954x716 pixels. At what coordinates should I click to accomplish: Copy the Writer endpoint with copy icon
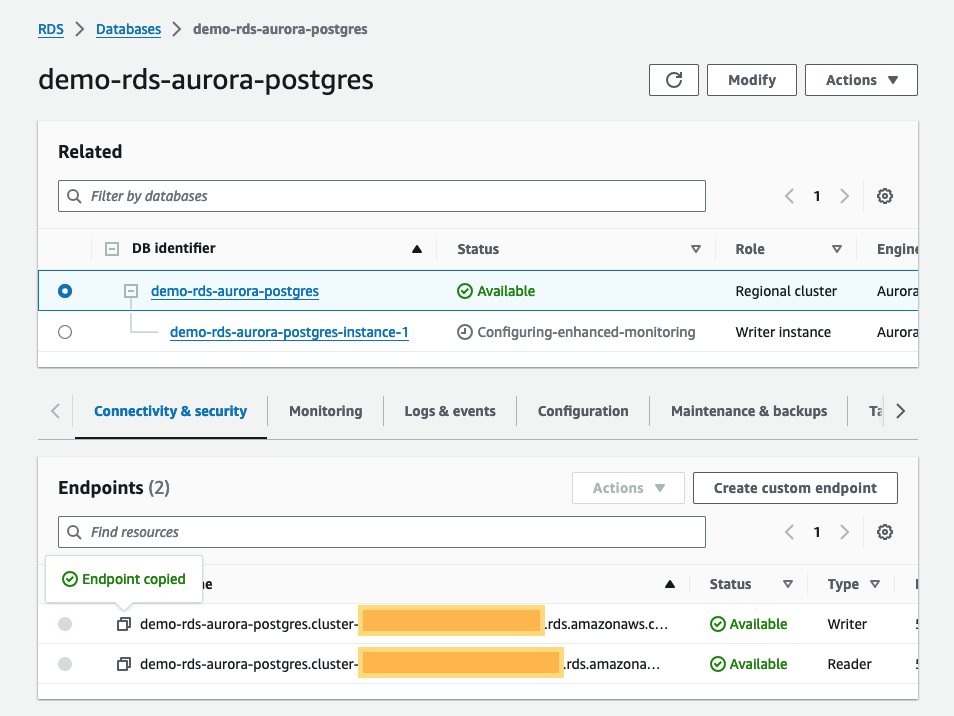coord(124,624)
